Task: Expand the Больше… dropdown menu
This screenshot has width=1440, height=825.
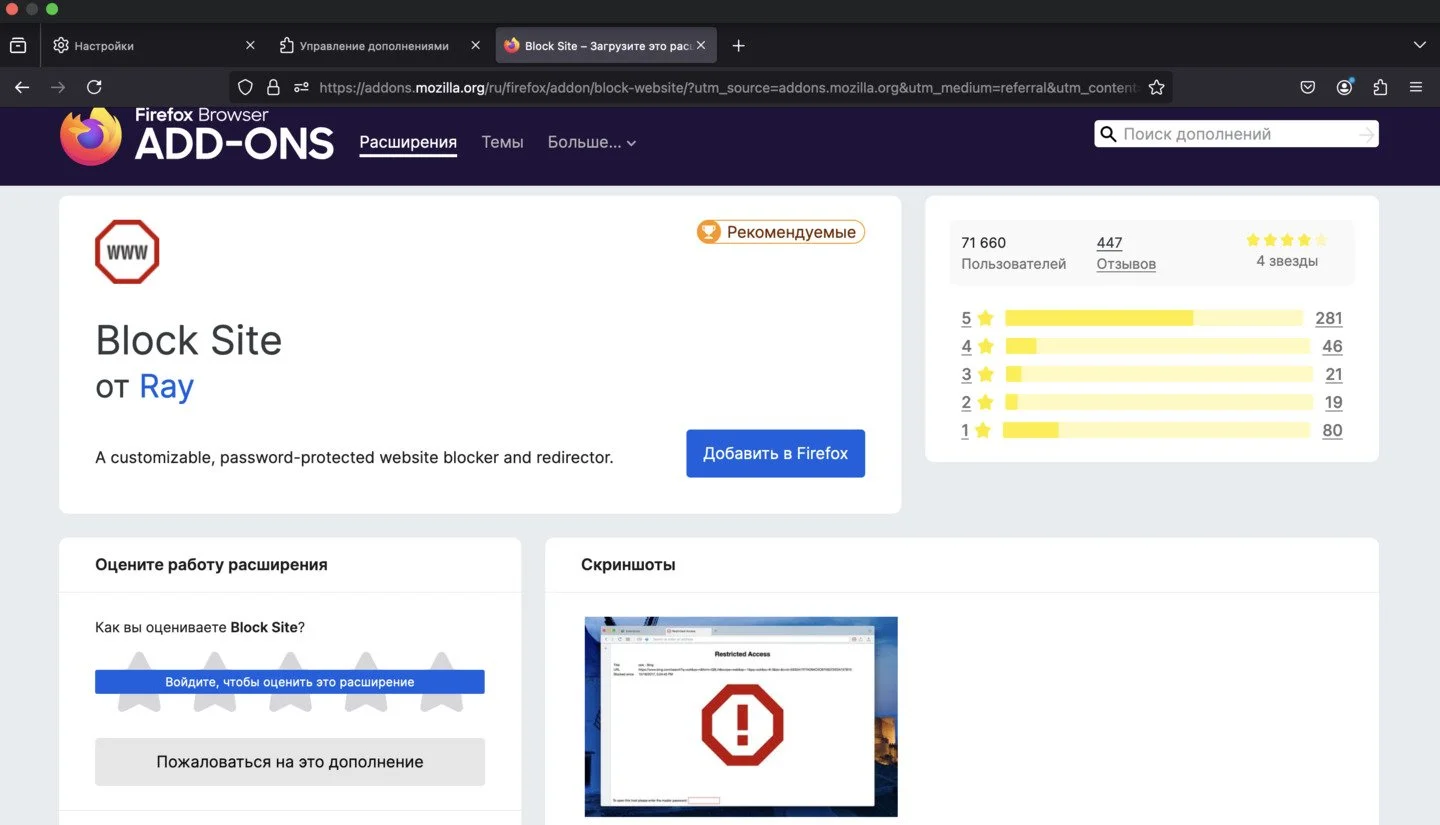Action: click(592, 142)
